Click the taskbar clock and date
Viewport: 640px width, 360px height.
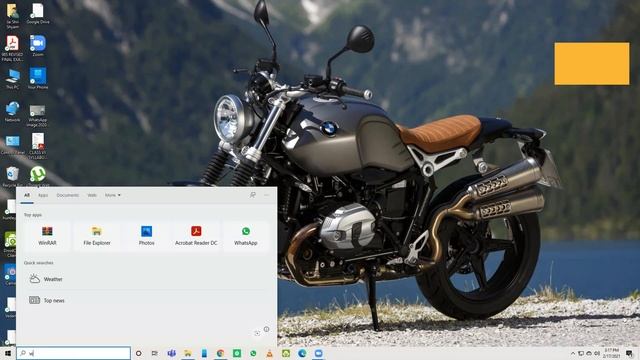611,353
